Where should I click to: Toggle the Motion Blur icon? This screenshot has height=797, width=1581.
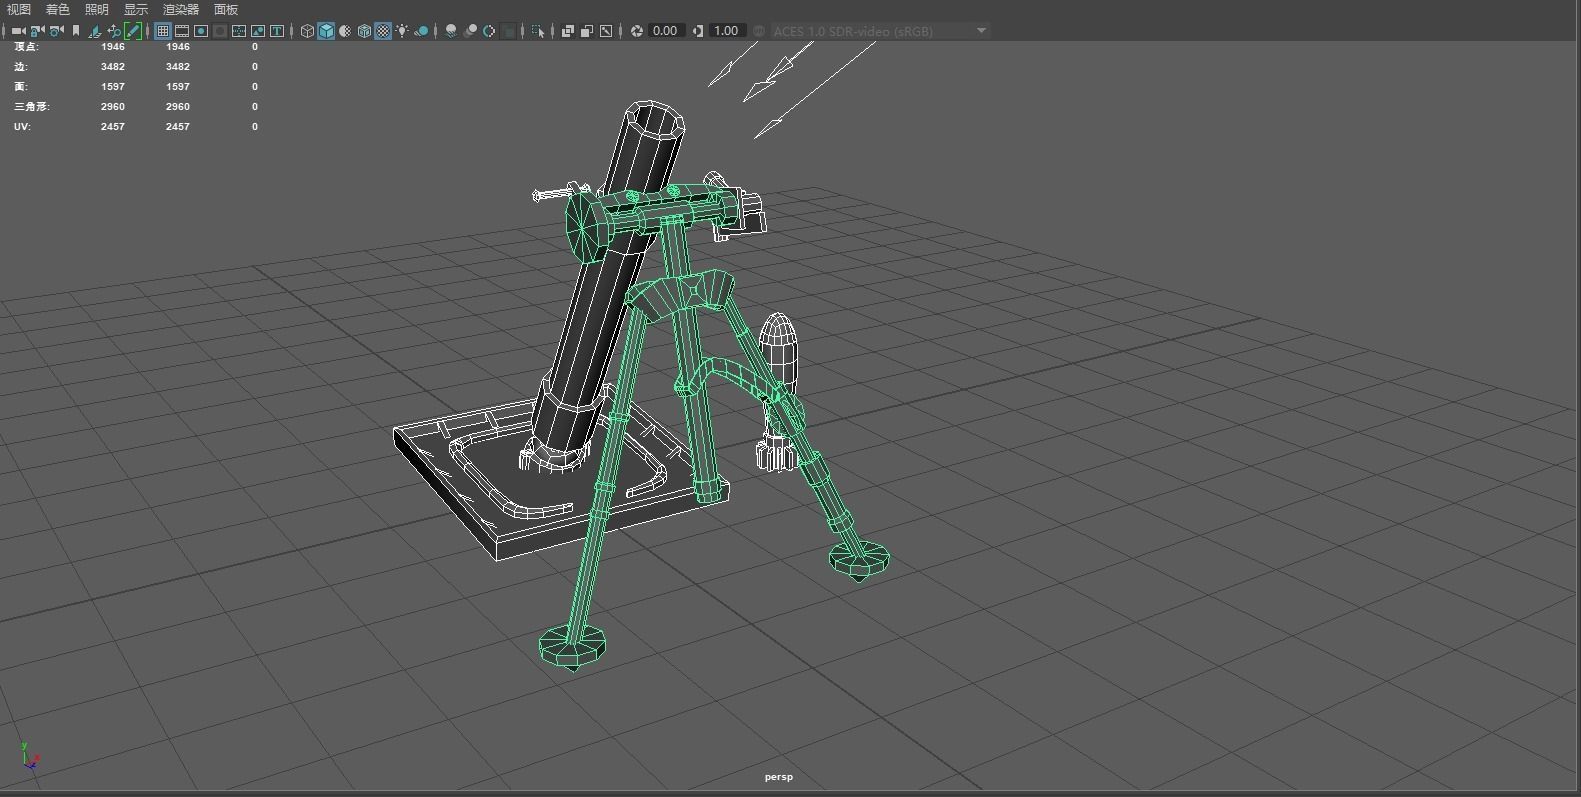coord(470,31)
